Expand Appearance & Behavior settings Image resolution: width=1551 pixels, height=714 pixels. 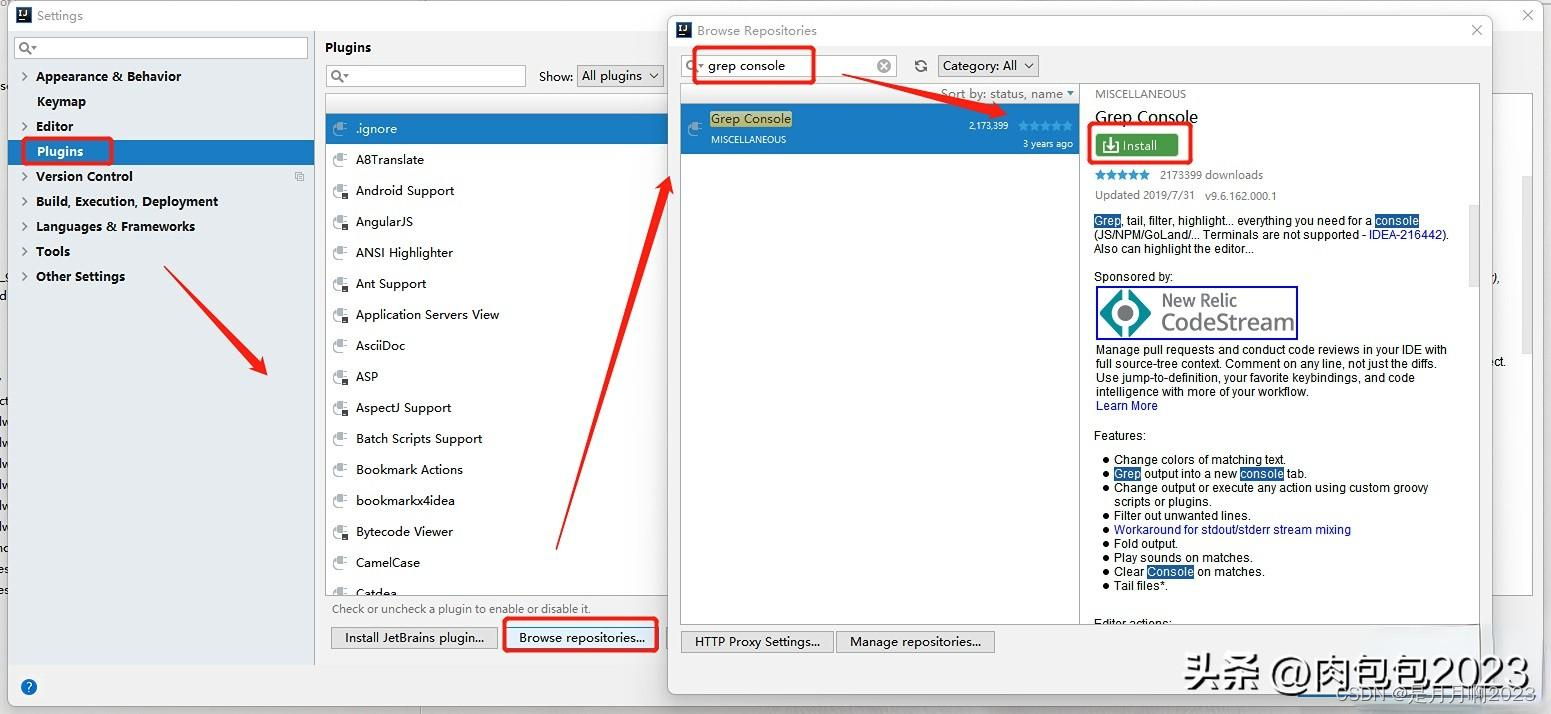[x=24, y=77]
